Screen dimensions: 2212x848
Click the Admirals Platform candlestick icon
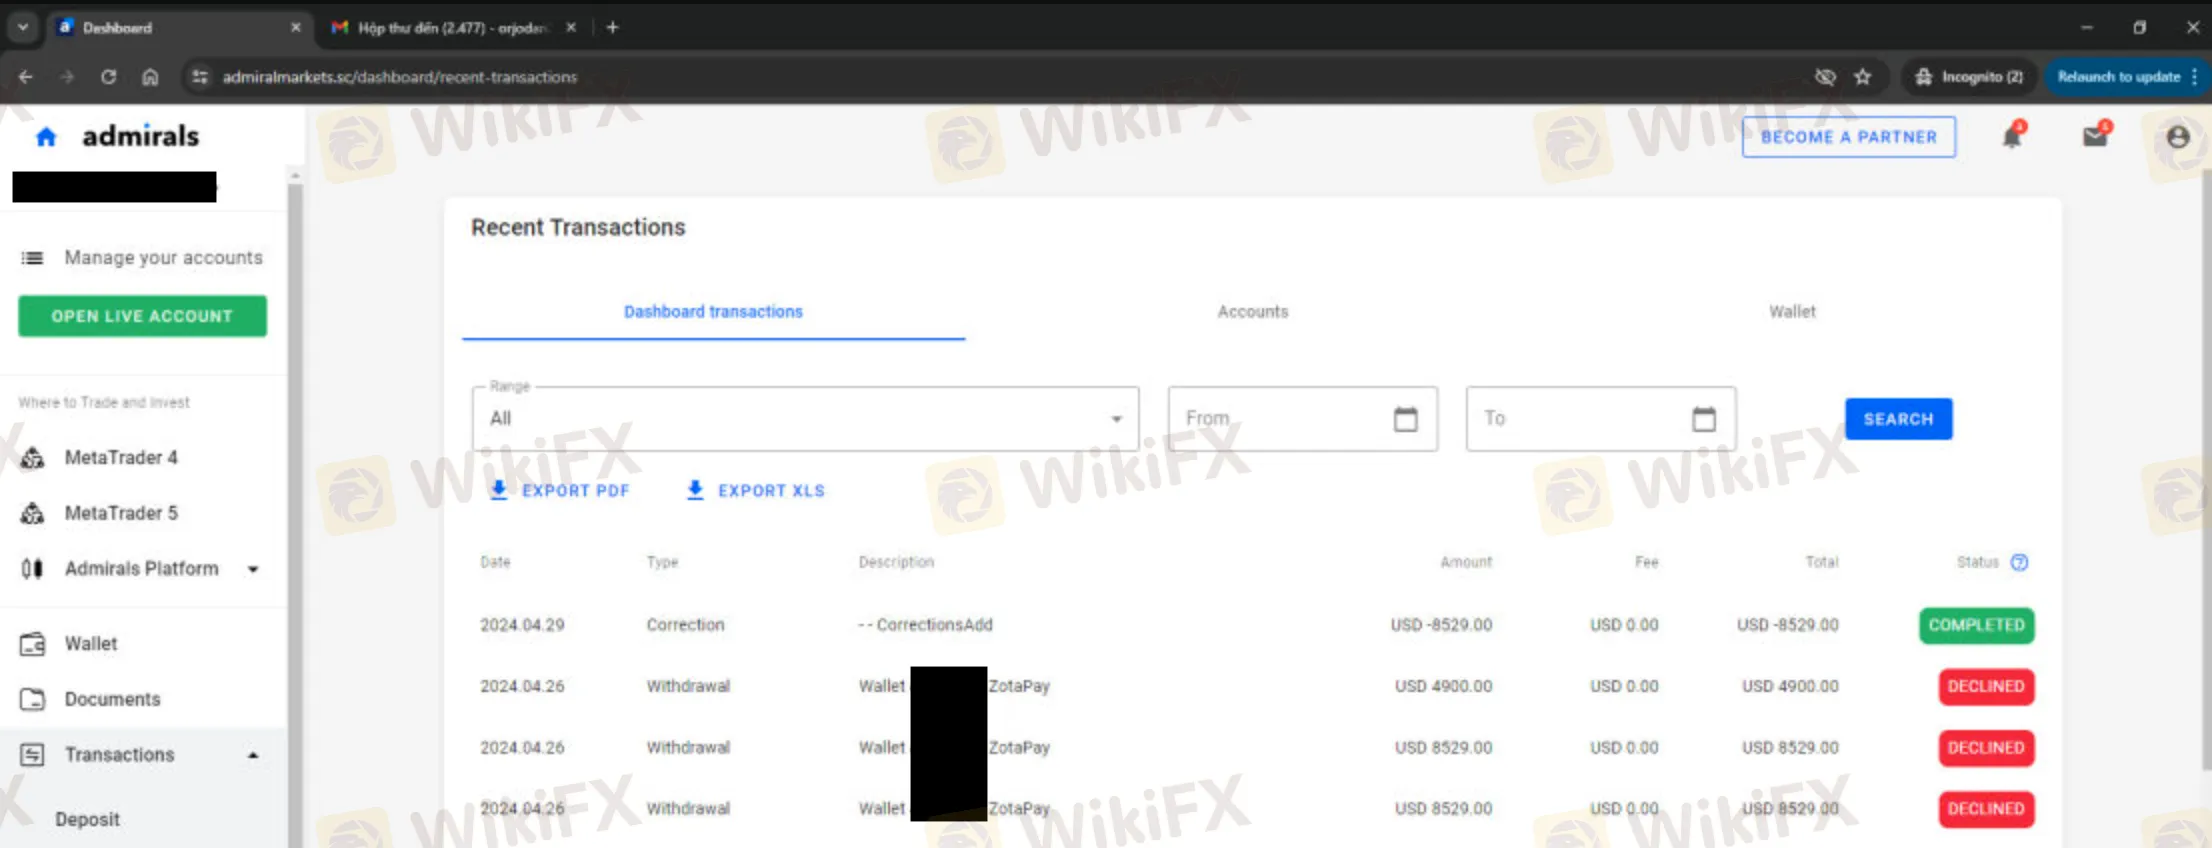coord(32,569)
